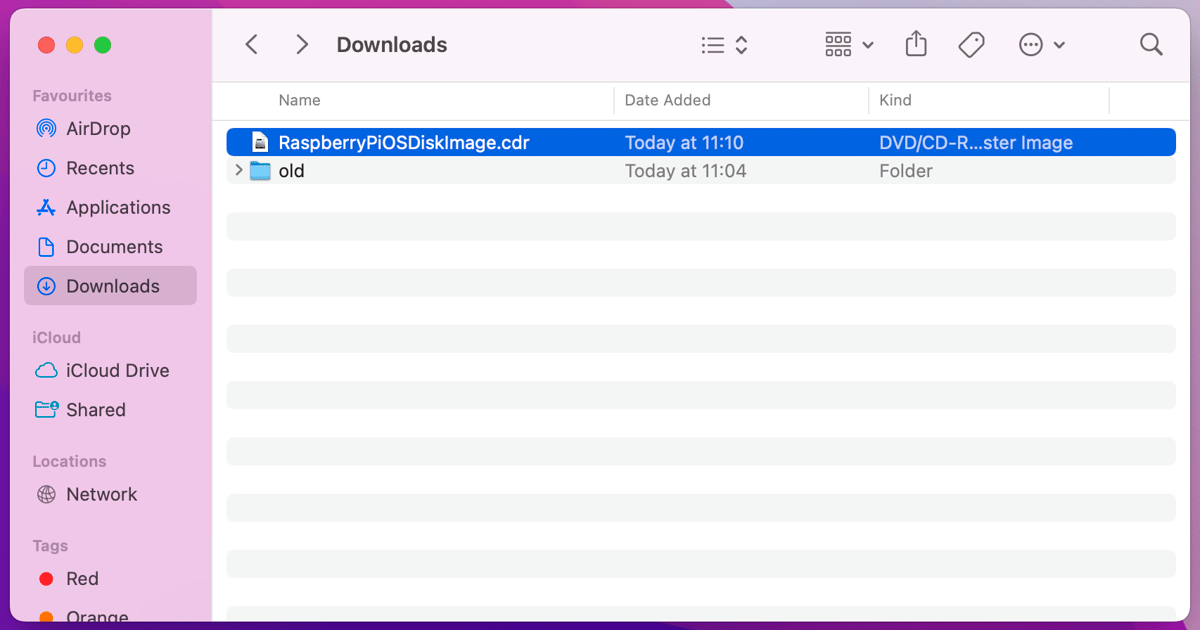Open AirDrop in the sidebar

pyautogui.click(x=110, y=129)
